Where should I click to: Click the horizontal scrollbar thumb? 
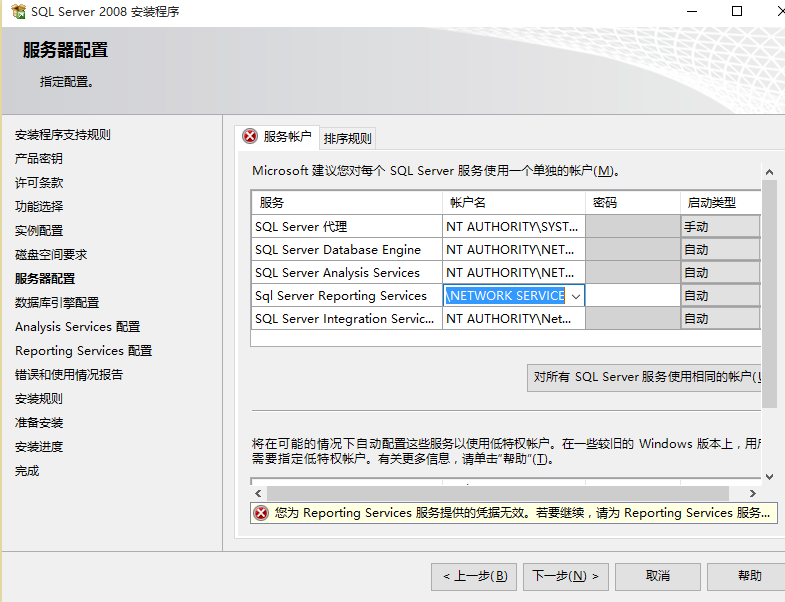[498, 493]
